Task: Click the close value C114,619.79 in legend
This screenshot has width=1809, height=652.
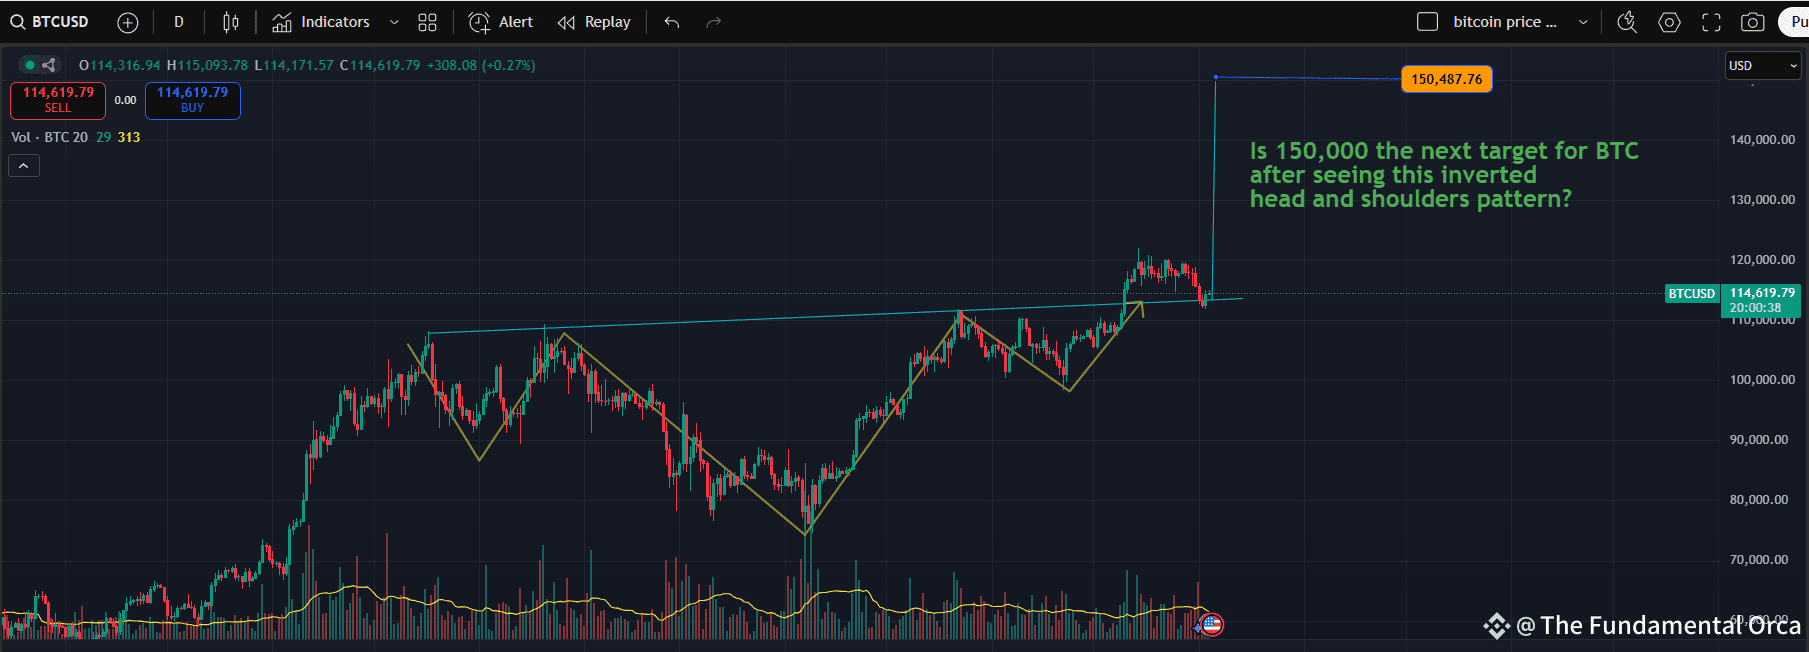Action: click(380, 65)
